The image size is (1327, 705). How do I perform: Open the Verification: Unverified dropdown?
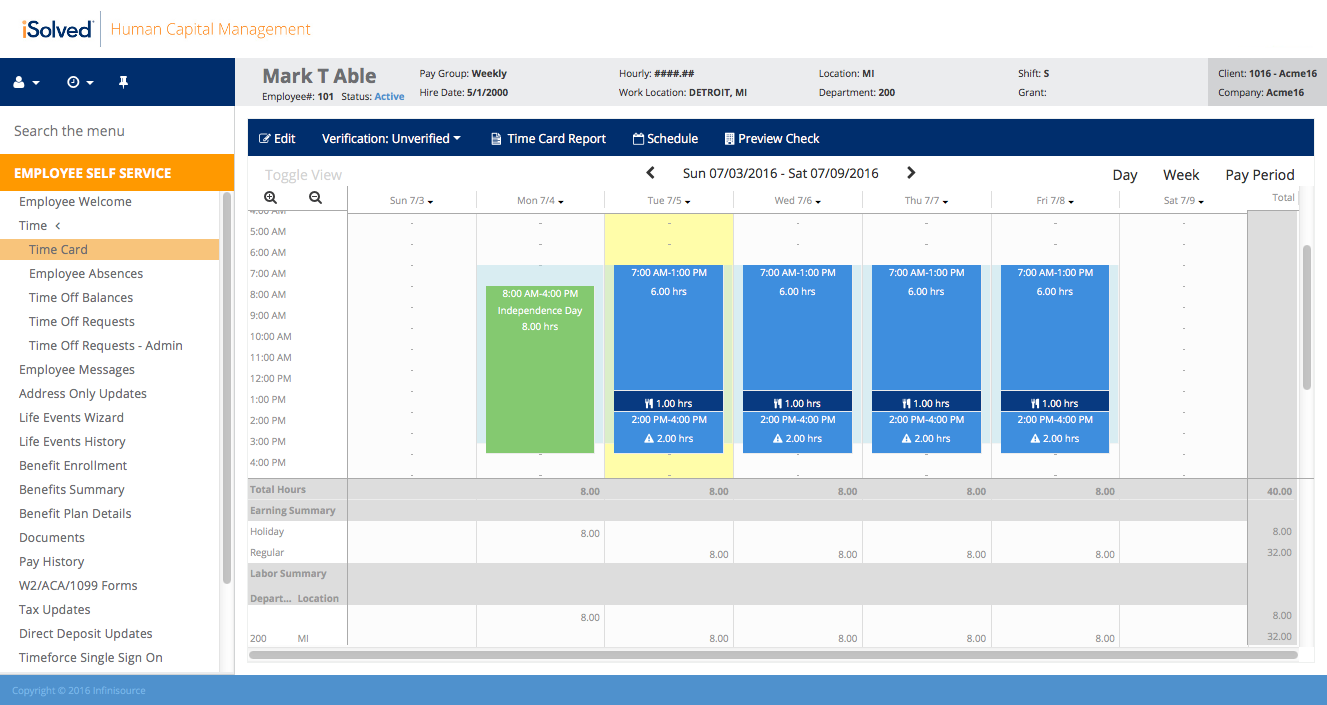[391, 138]
